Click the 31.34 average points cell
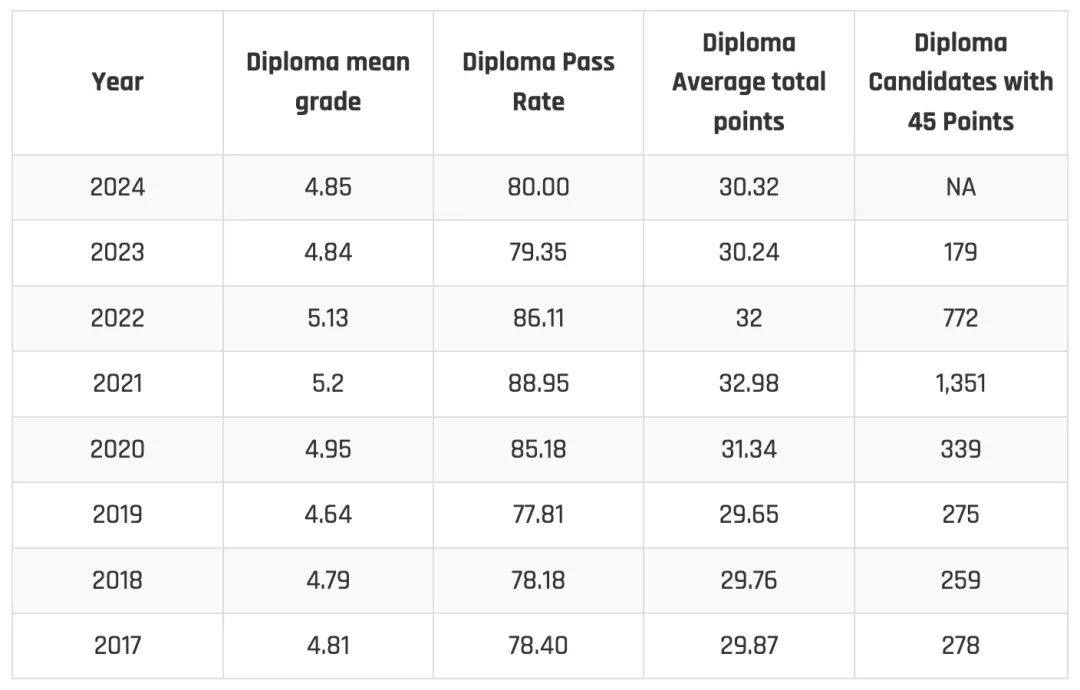 click(x=749, y=450)
